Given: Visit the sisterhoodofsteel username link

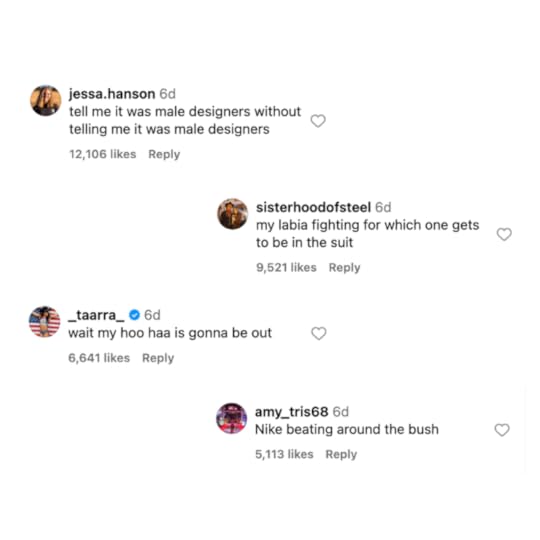Looking at the screenshot, I should pos(313,207).
